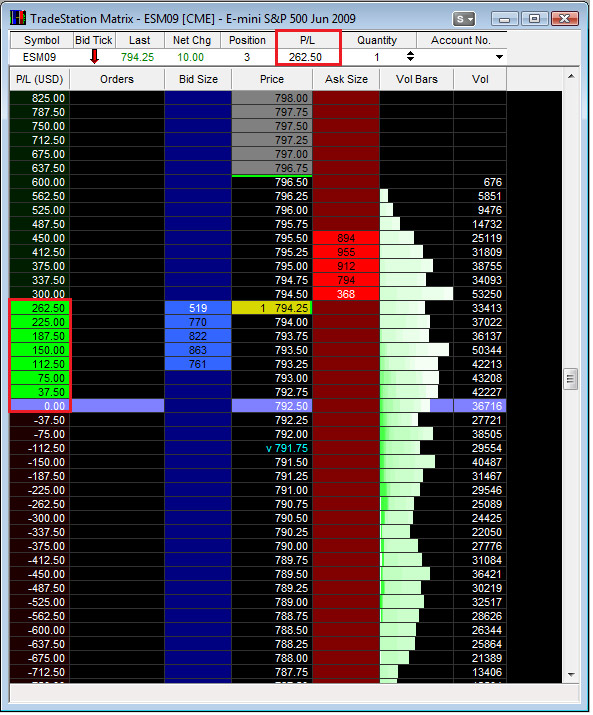Click the Net Chg value 10.00
Screen dimensions: 593x715
(191, 57)
